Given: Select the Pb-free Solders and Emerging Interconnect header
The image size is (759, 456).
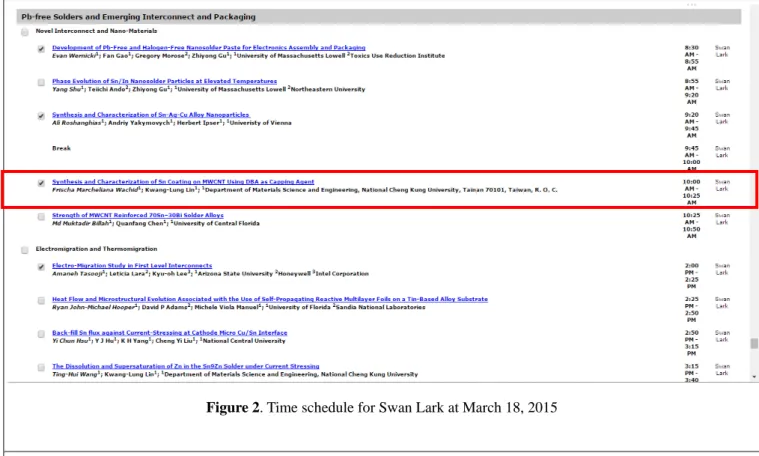Looking at the screenshot, I should (138, 16).
